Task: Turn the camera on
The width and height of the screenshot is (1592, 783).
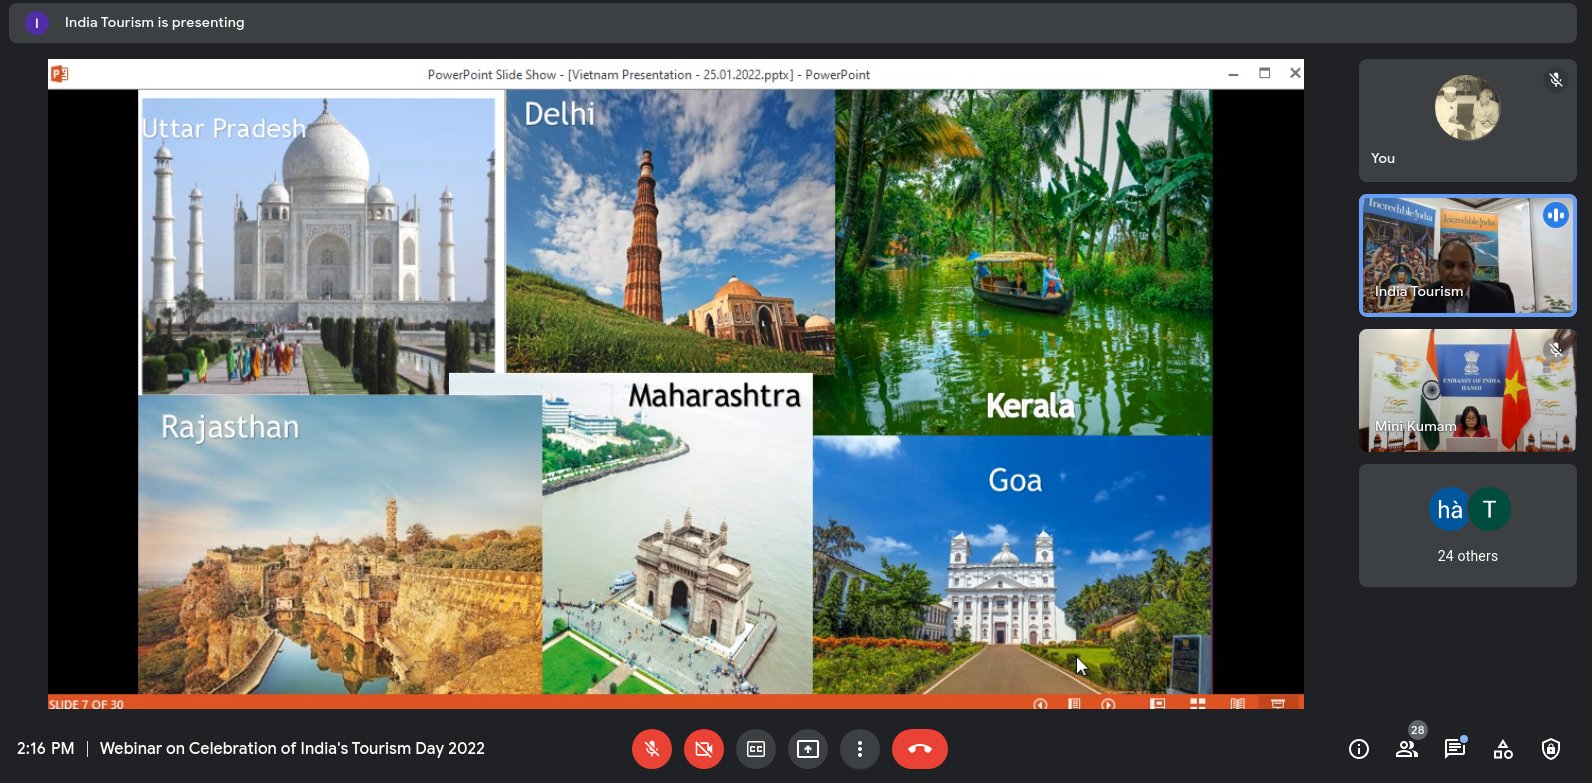Action: click(x=703, y=749)
